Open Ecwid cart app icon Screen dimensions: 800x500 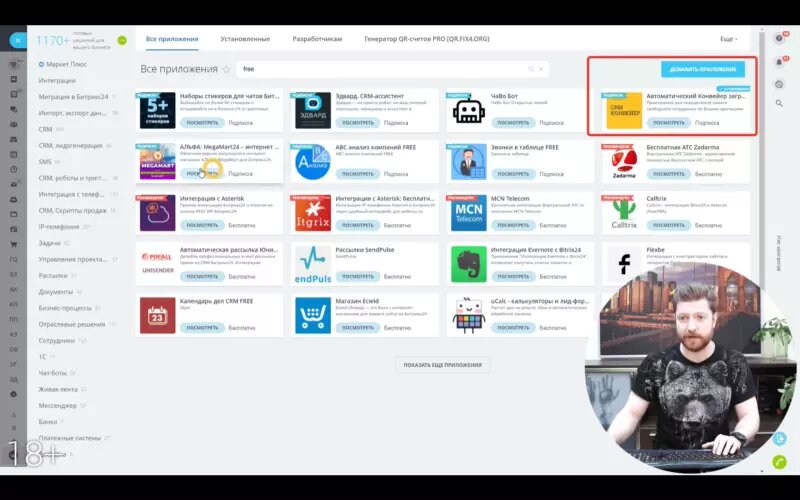(313, 316)
